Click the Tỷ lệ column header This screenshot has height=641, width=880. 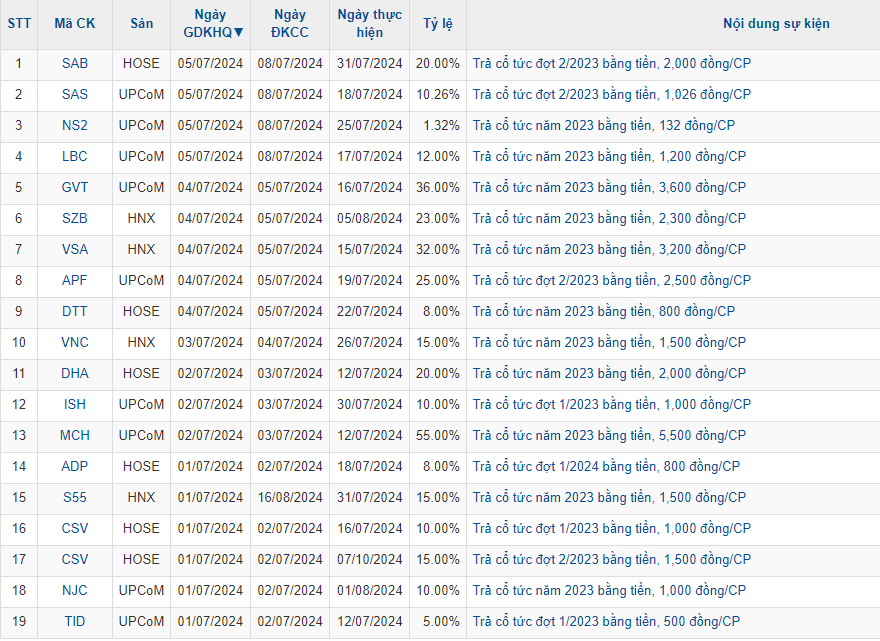click(x=437, y=23)
